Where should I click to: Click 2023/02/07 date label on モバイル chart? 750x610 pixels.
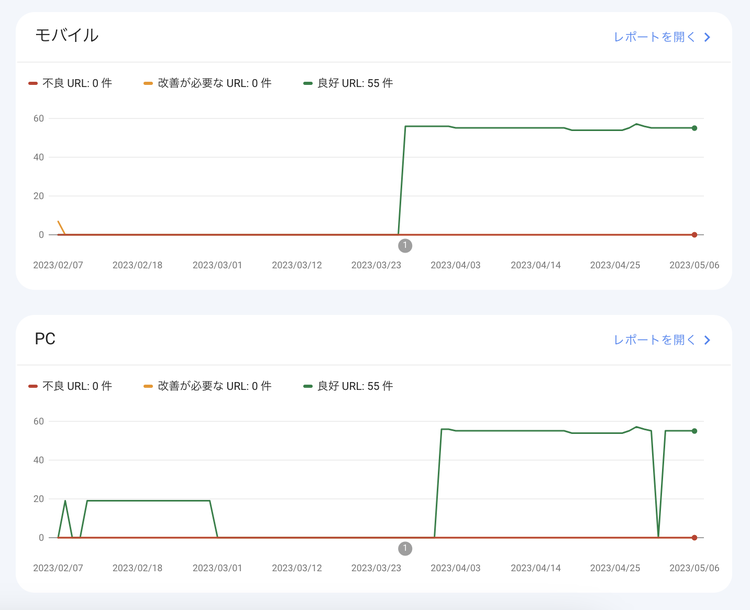pos(58,265)
